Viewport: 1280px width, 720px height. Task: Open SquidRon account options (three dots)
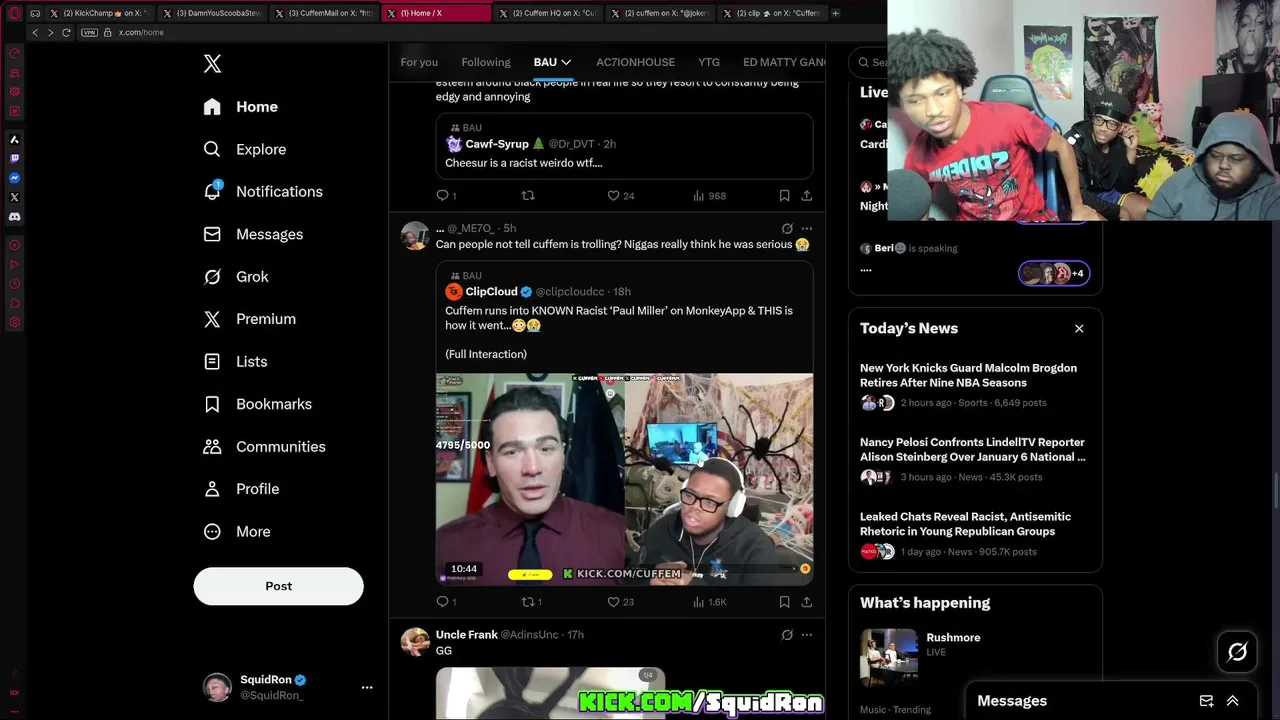pos(367,687)
